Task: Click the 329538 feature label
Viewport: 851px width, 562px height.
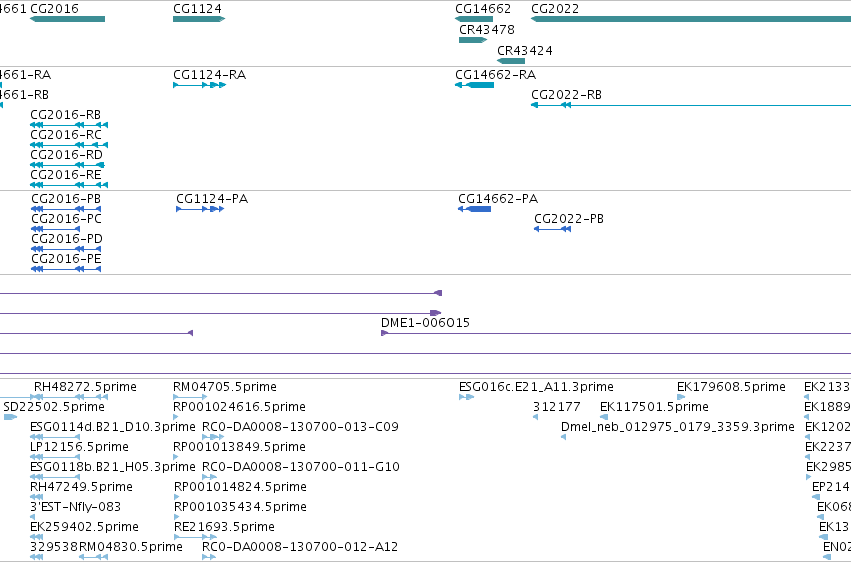Action: [x=54, y=547]
